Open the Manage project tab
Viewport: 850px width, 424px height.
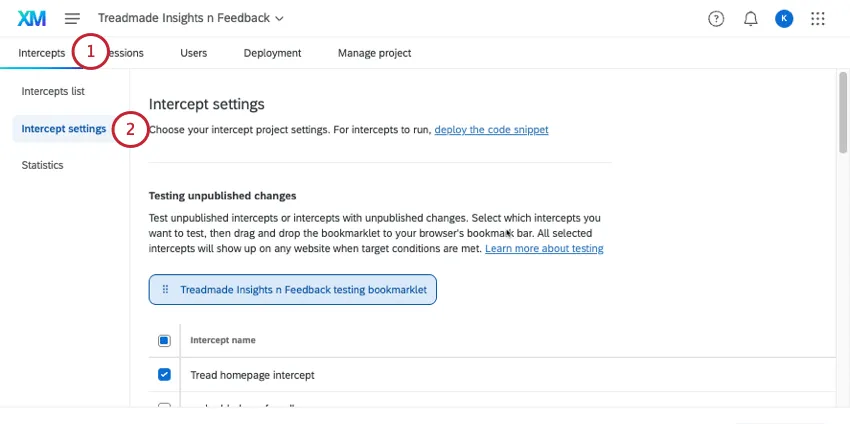pyautogui.click(x=374, y=53)
